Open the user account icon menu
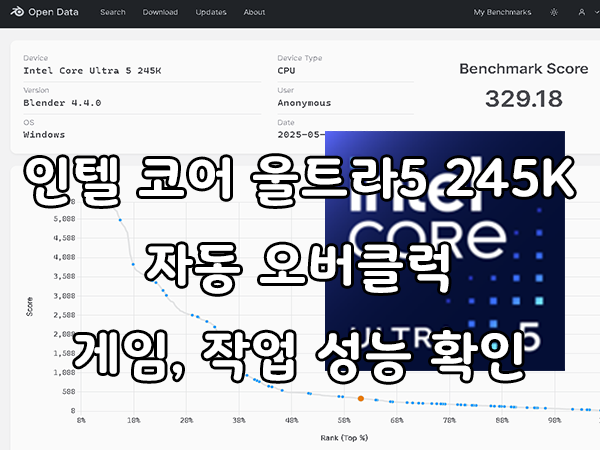Image resolution: width=600 pixels, height=450 pixels. click(582, 12)
